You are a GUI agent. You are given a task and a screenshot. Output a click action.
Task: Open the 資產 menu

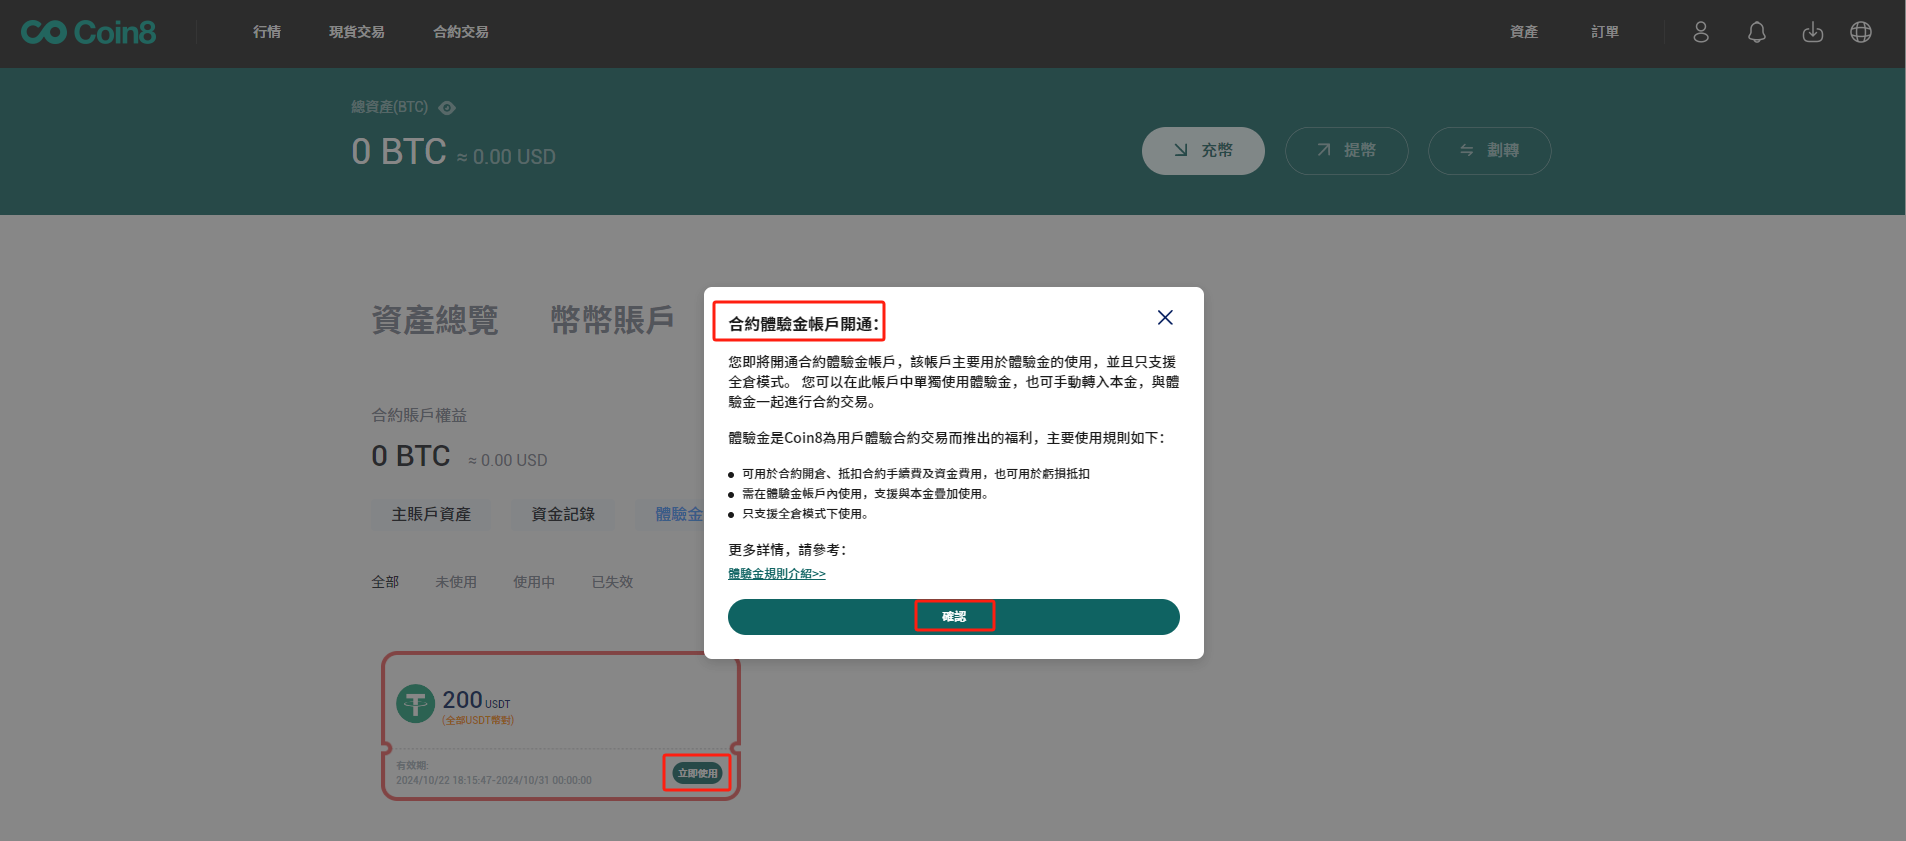[1523, 32]
